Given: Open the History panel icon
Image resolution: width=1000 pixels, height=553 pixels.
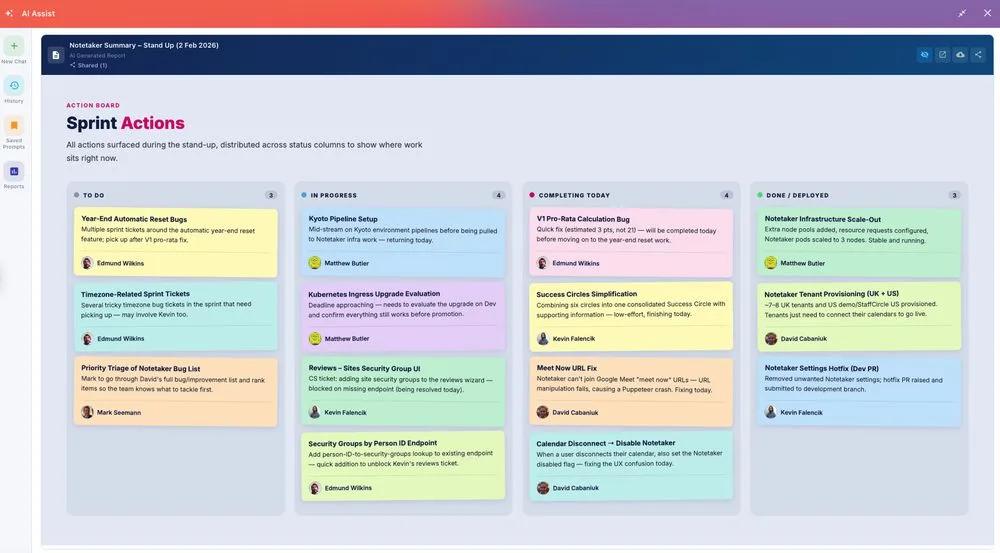Looking at the screenshot, I should (x=14, y=85).
